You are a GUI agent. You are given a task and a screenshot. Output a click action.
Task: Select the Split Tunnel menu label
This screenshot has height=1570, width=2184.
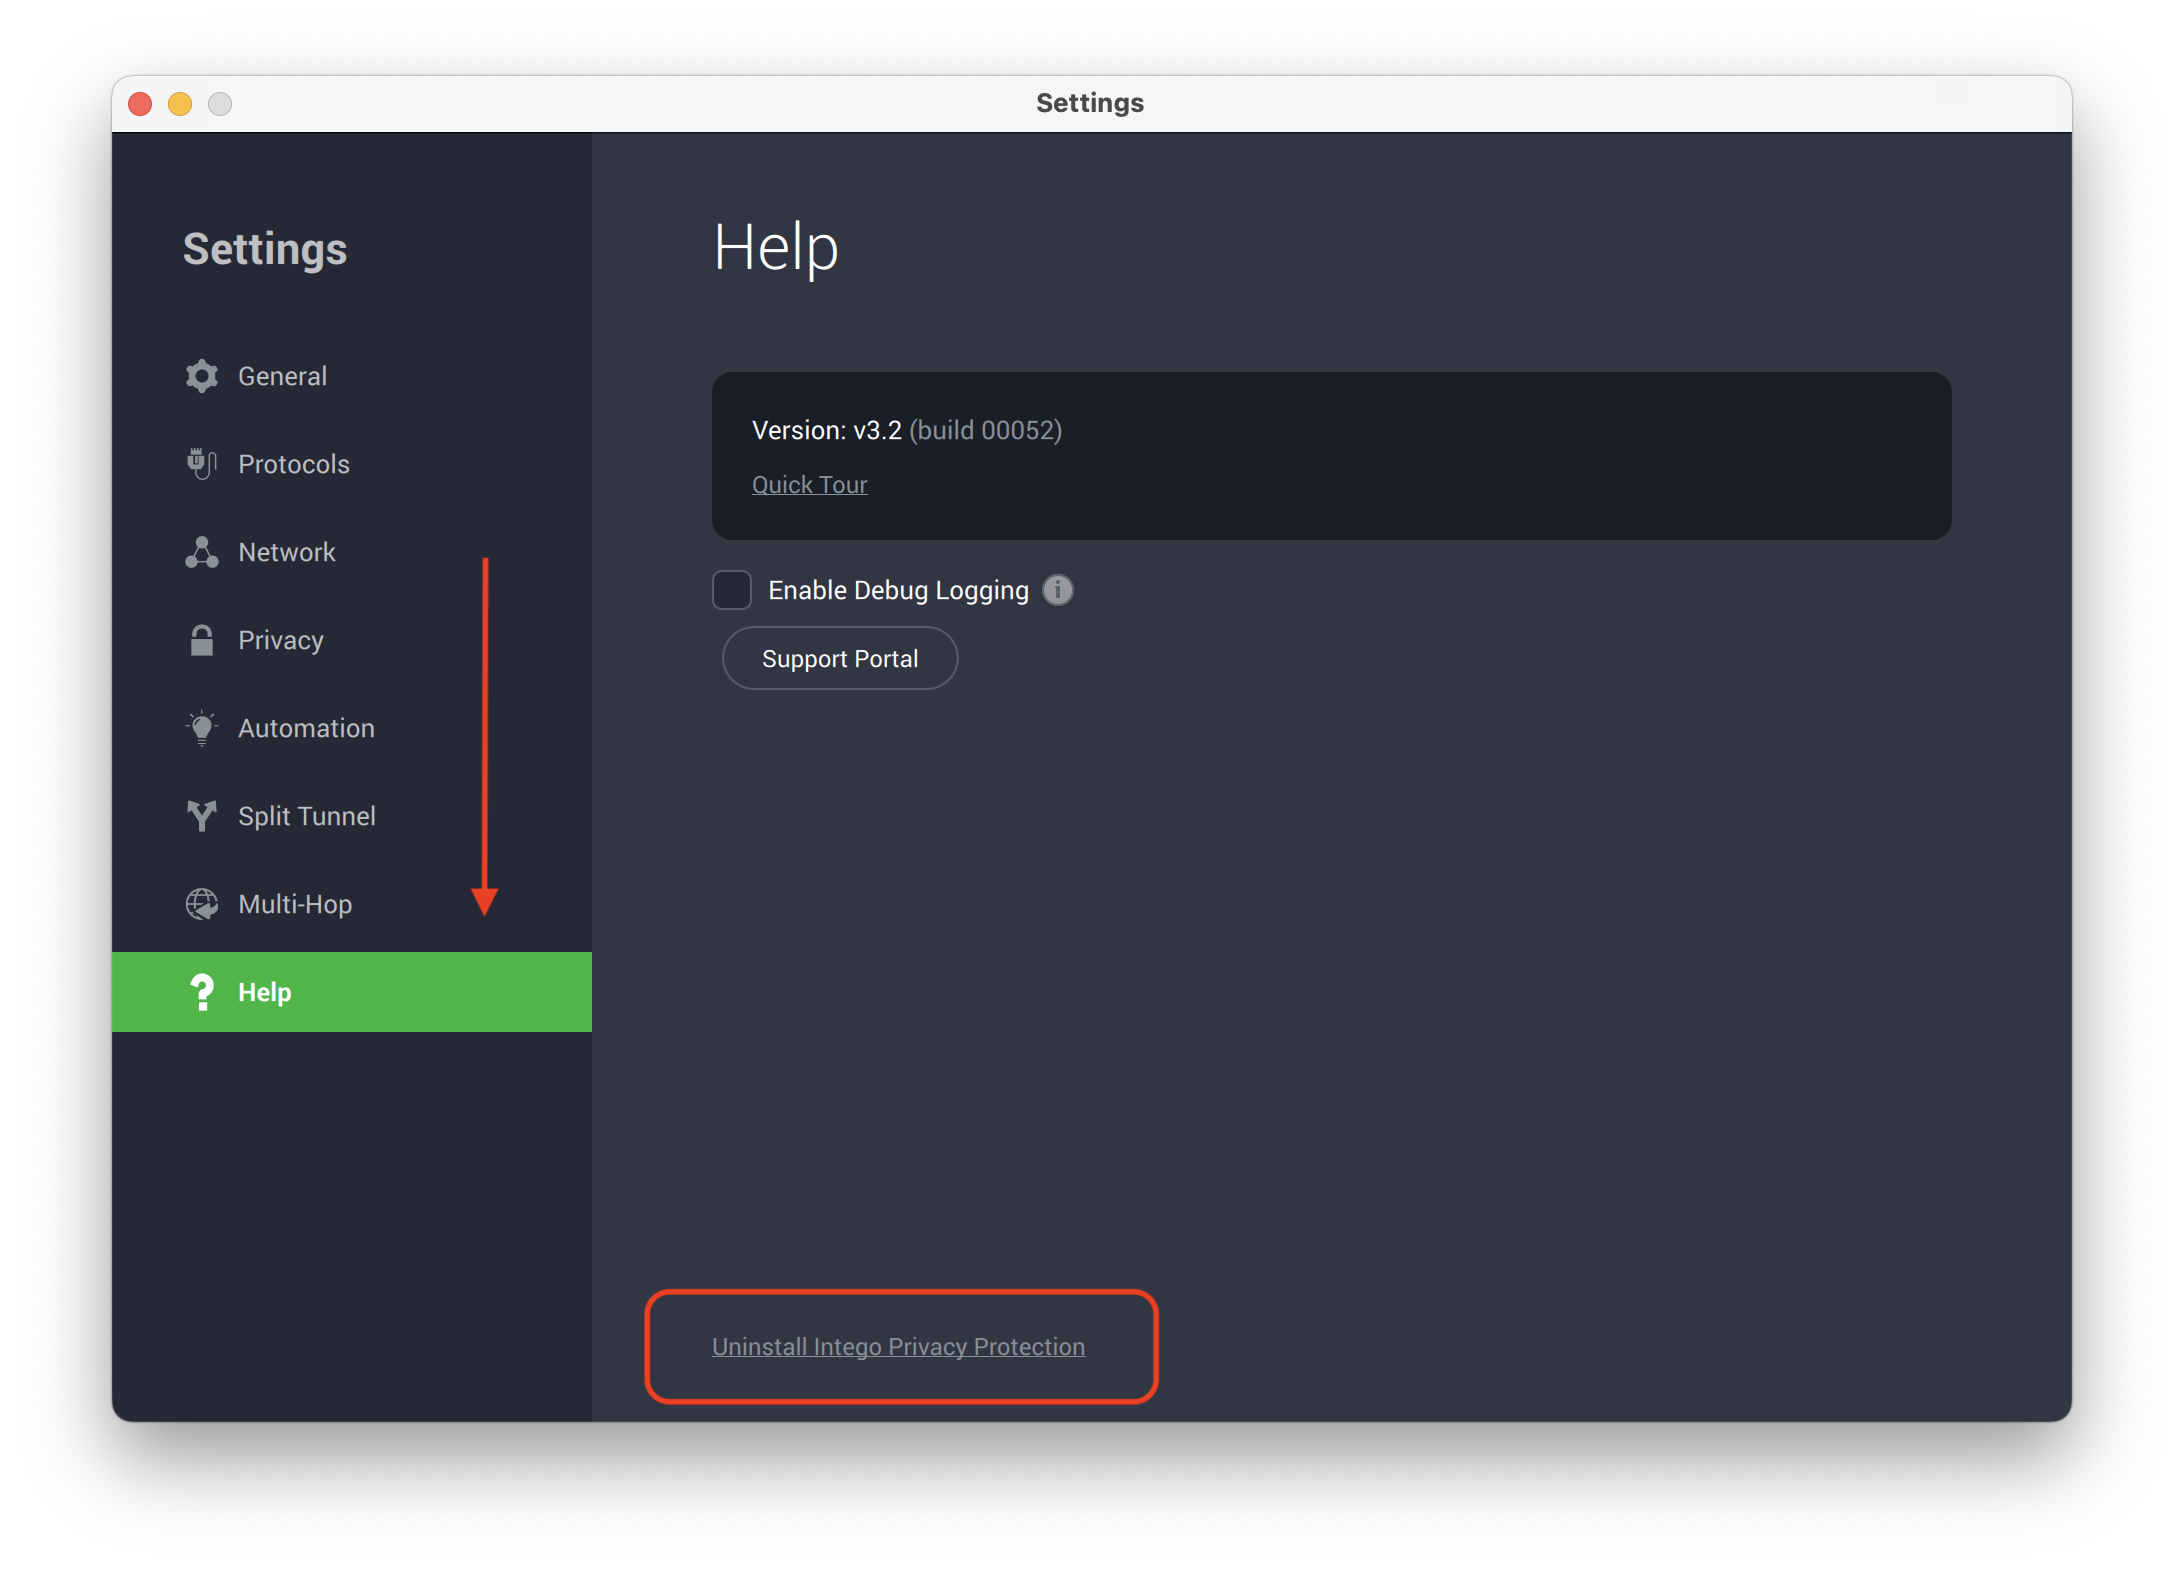[307, 816]
